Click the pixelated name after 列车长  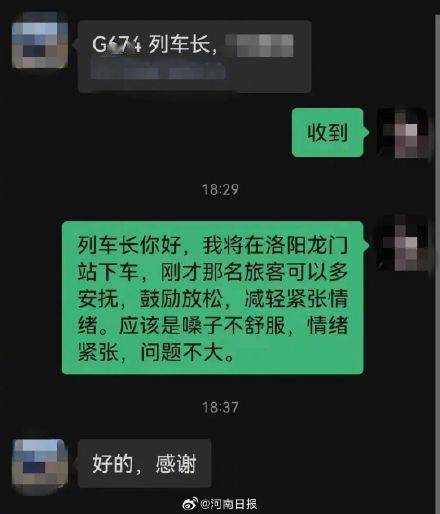(259, 45)
